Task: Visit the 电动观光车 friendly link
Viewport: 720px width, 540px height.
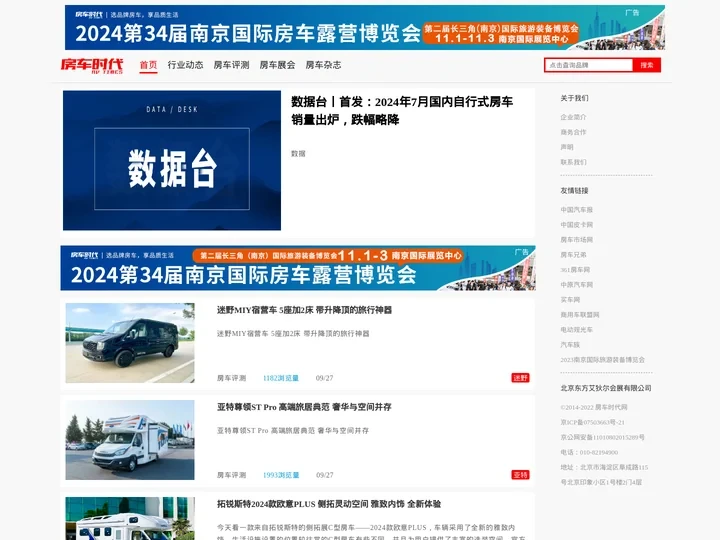Action: coord(576,330)
